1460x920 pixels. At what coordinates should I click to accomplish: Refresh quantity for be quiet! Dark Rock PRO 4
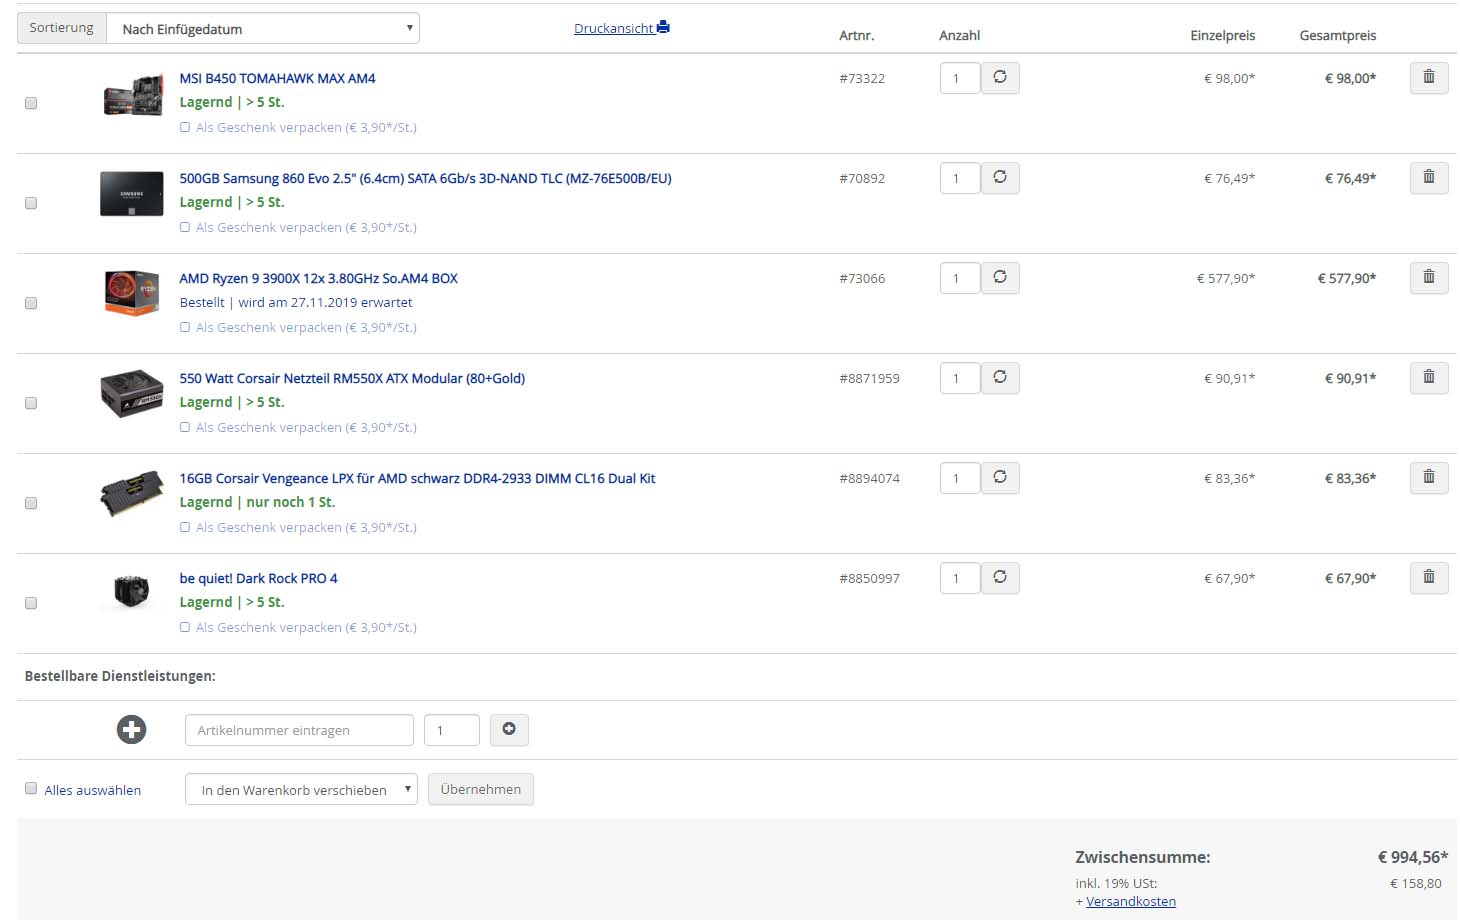pyautogui.click(x=1000, y=578)
